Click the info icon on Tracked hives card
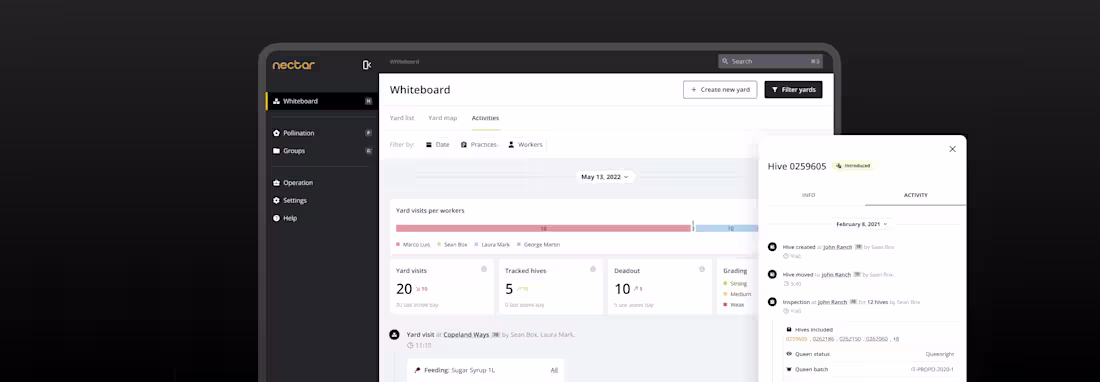This screenshot has width=1100, height=382. click(593, 269)
